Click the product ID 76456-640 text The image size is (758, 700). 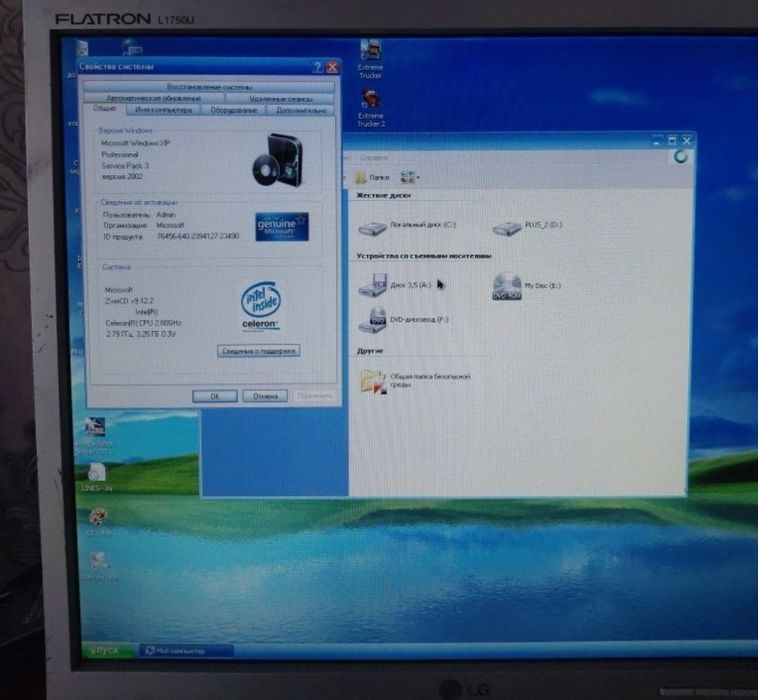198,236
